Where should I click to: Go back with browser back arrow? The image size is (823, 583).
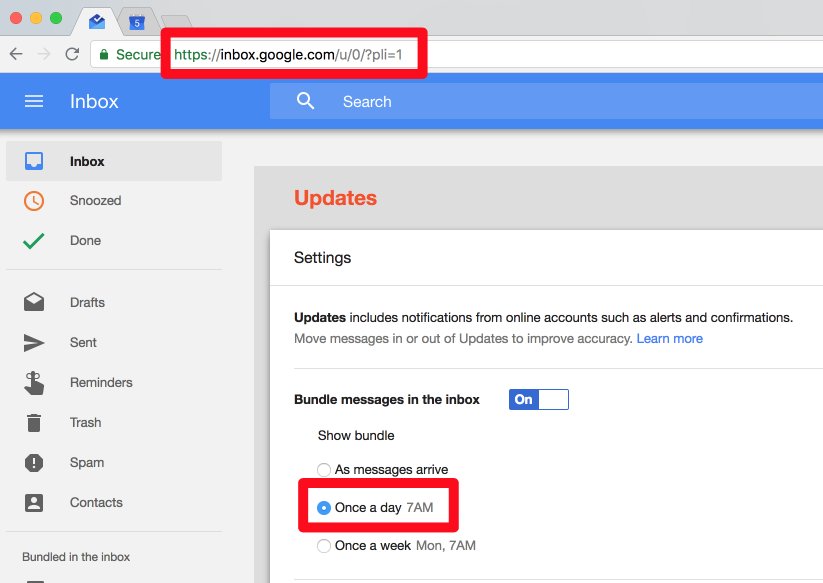coord(16,54)
